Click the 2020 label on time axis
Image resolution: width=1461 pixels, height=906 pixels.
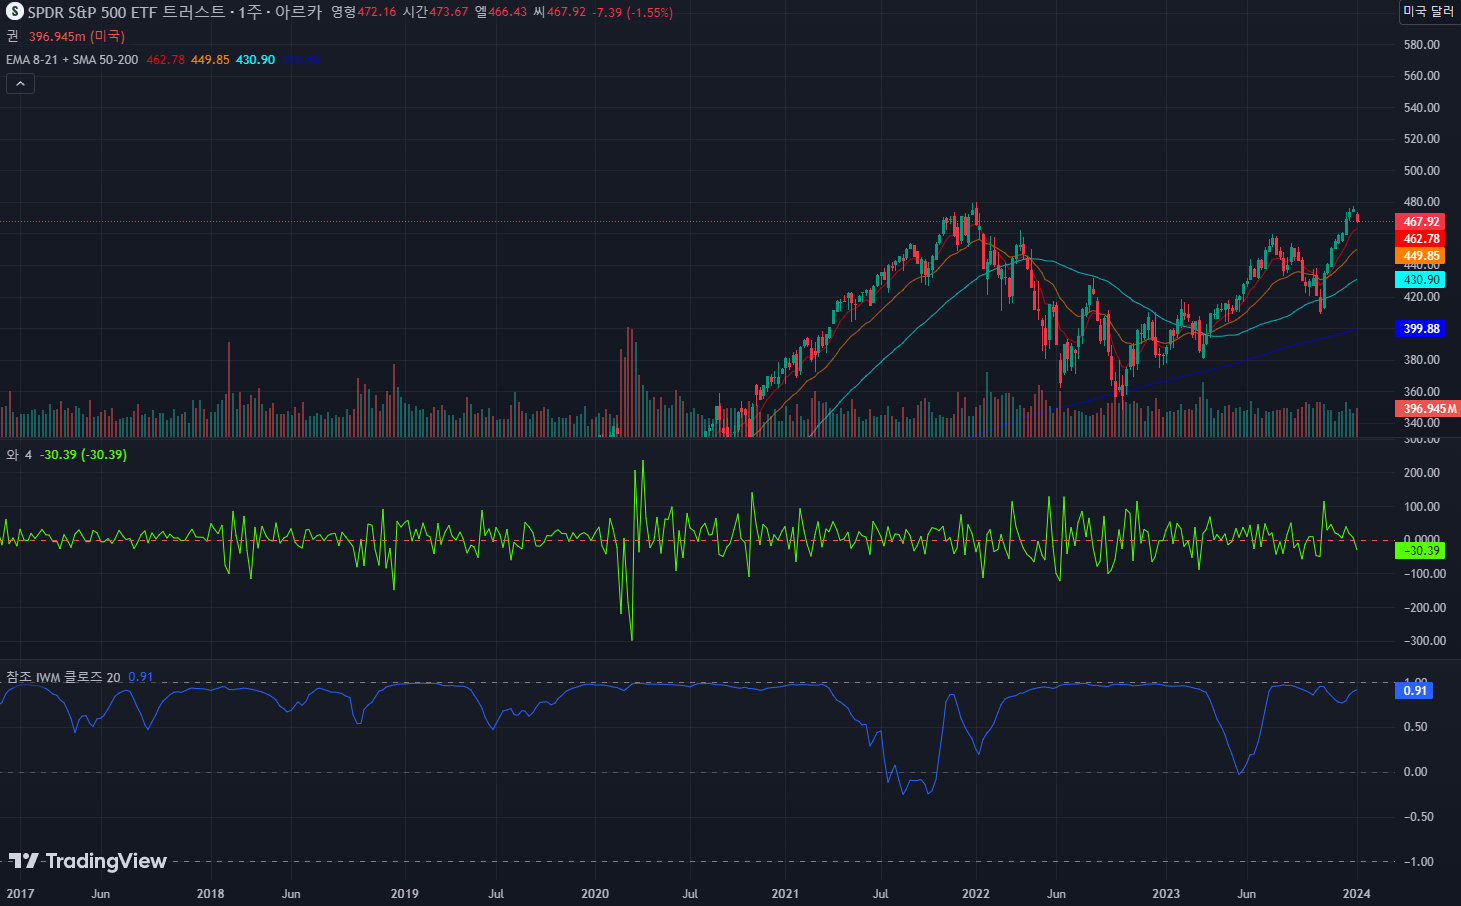pos(595,894)
